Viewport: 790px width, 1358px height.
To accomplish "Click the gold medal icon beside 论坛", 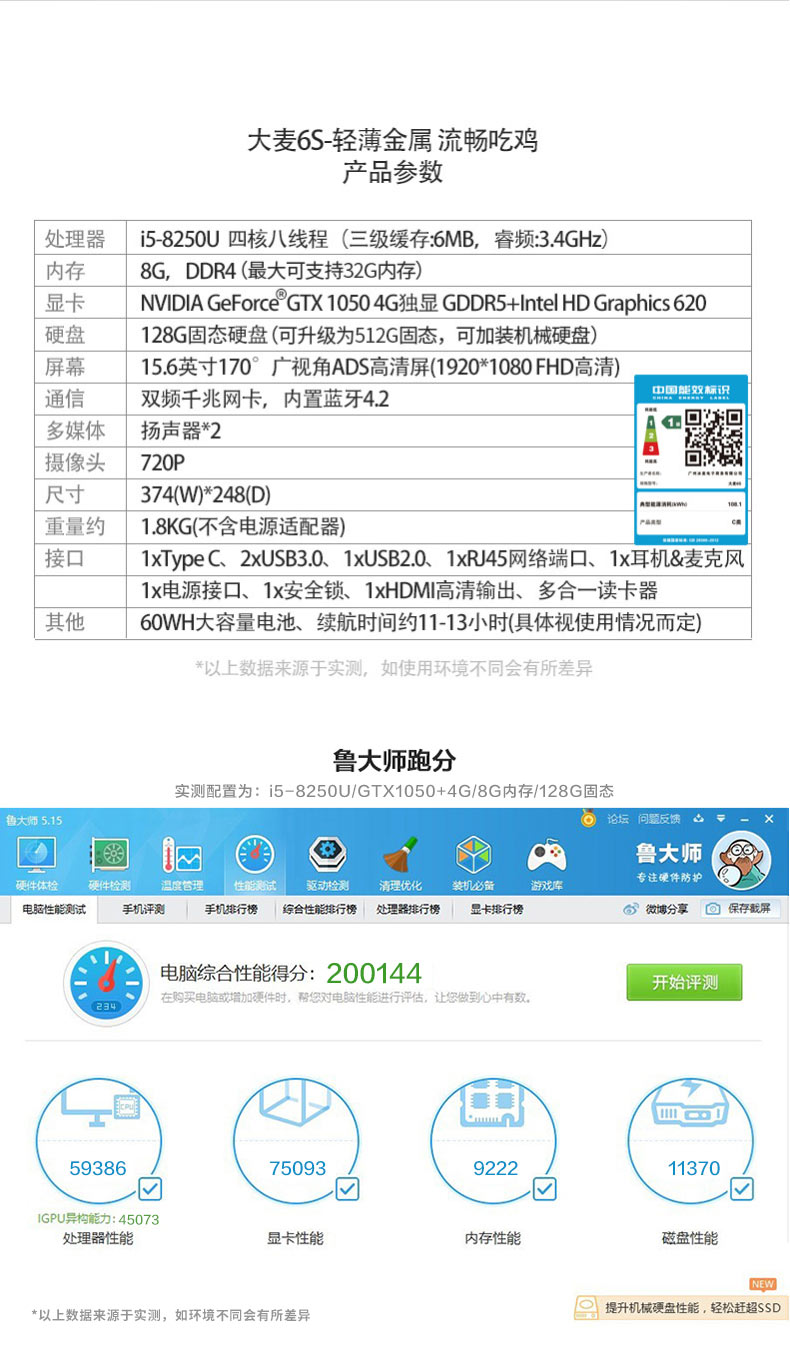I will click(589, 819).
